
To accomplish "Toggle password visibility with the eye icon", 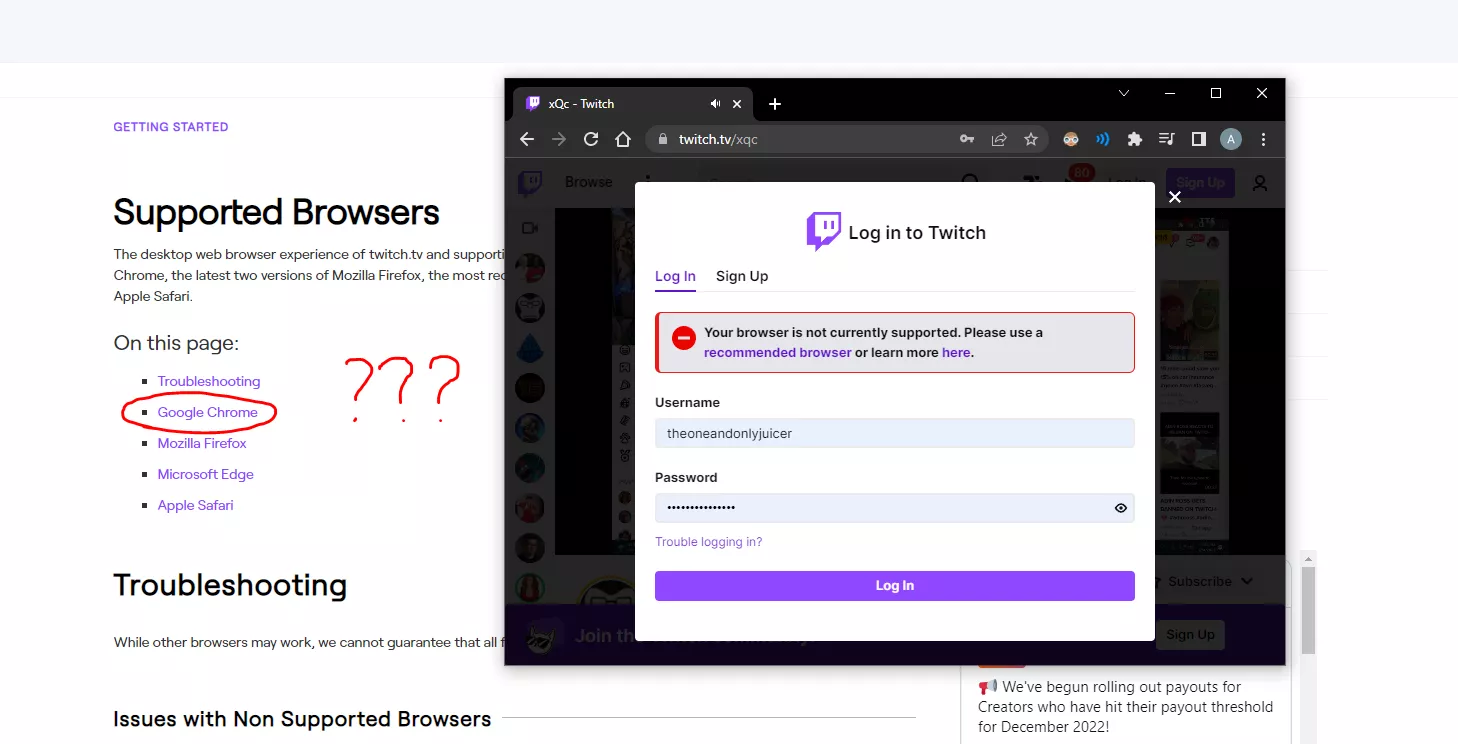I will click(1120, 507).
